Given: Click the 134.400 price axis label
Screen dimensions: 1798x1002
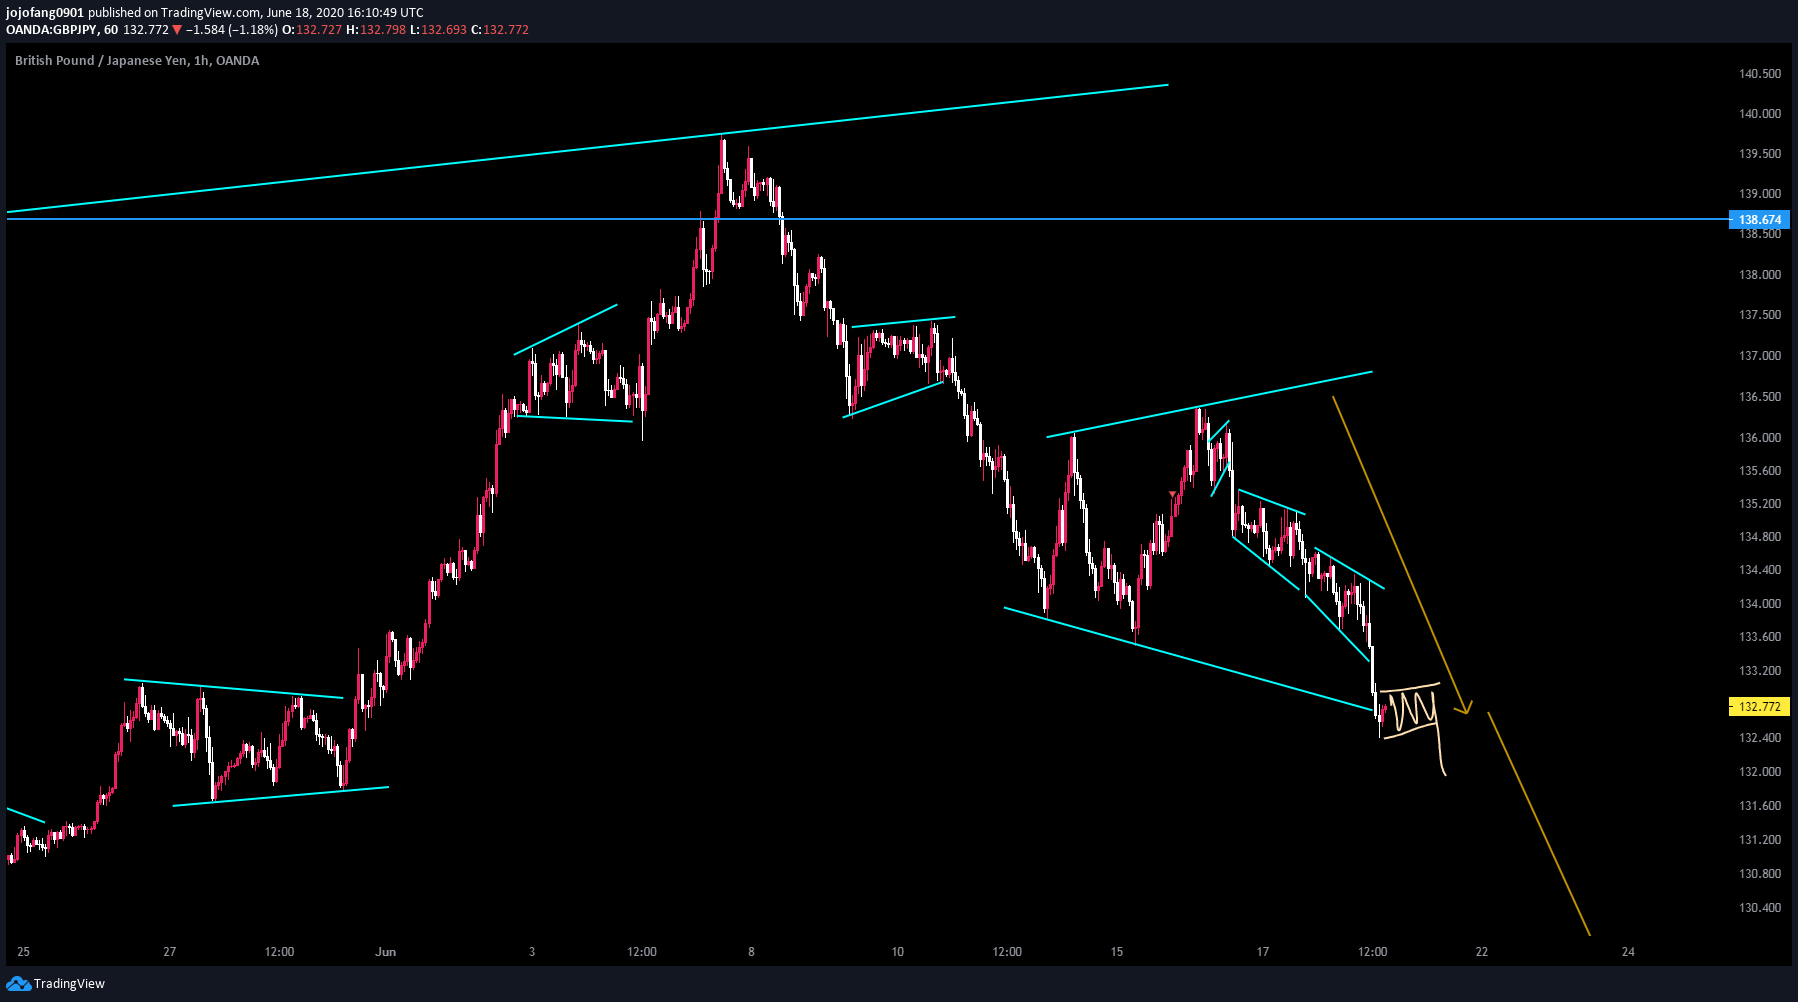Looking at the screenshot, I should coord(1760,570).
